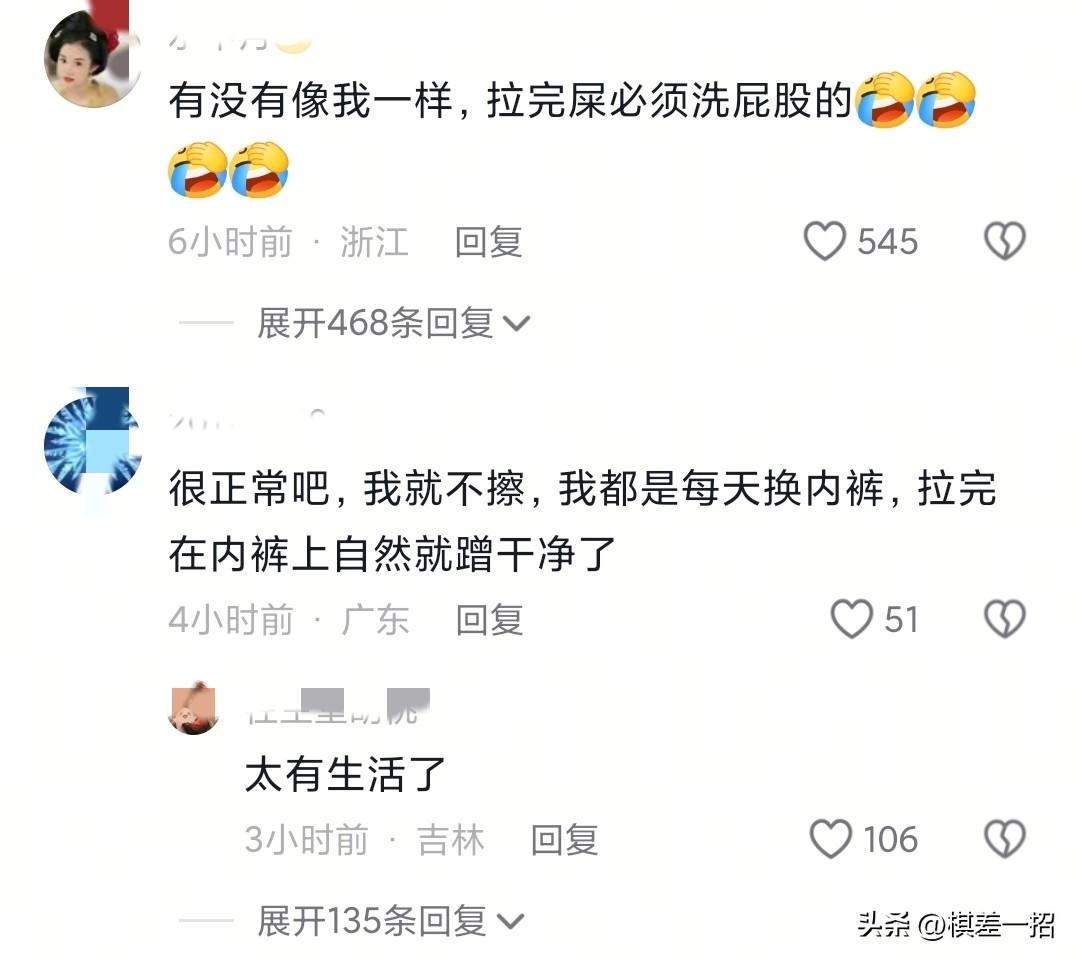Image resolution: width=1080 pixels, height=963 pixels.
Task: Select comment text 很正常吧，我就不擦
Action: pos(346,489)
